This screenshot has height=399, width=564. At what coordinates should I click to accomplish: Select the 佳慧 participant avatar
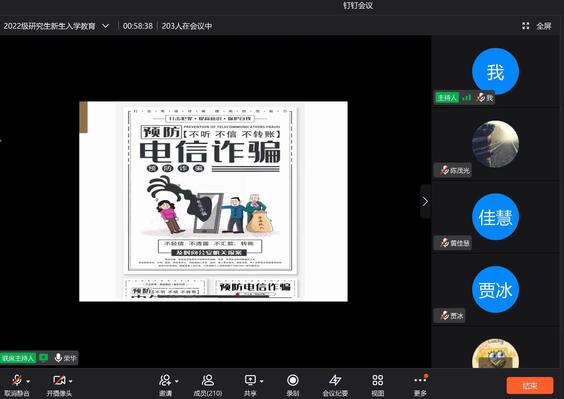(495, 217)
